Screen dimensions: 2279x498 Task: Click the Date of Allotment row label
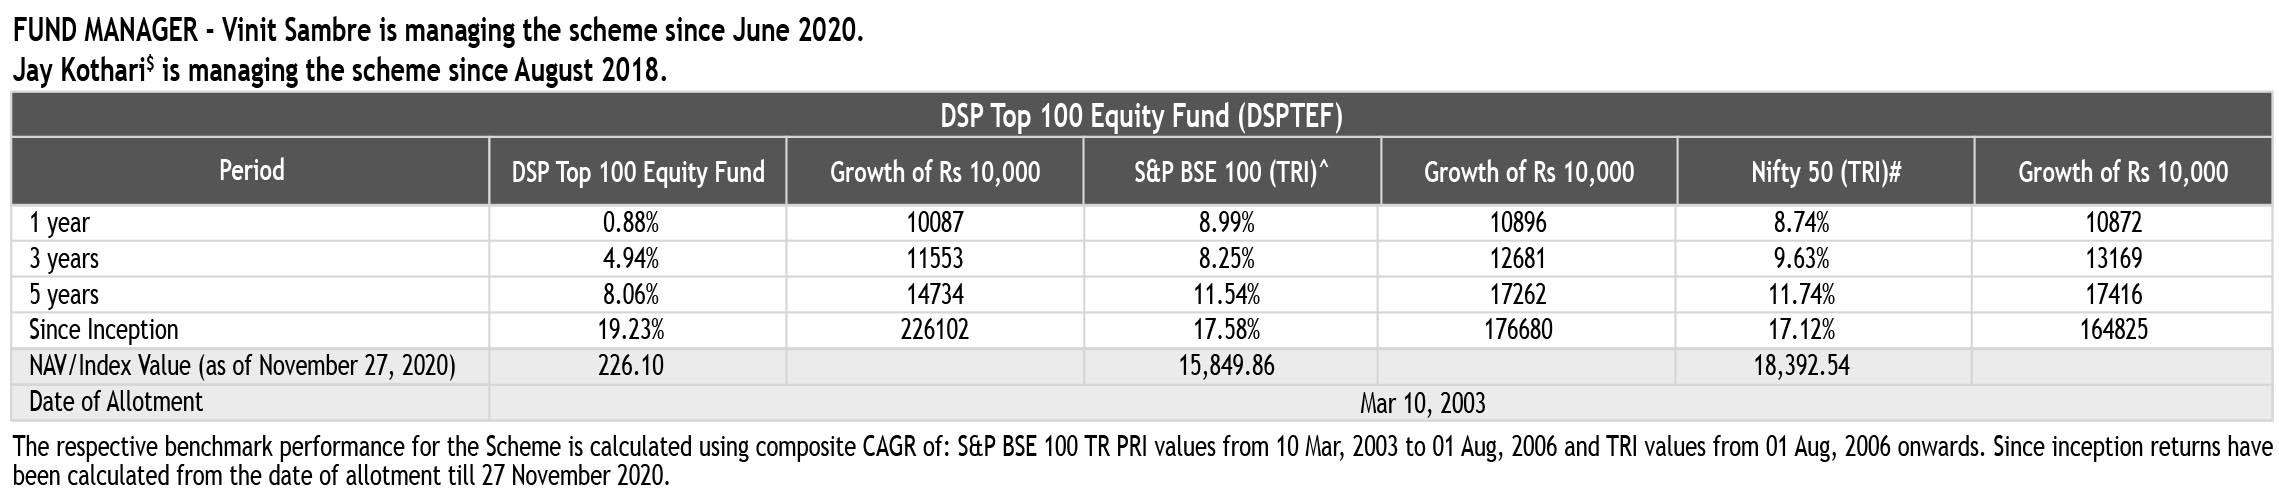click(115, 402)
